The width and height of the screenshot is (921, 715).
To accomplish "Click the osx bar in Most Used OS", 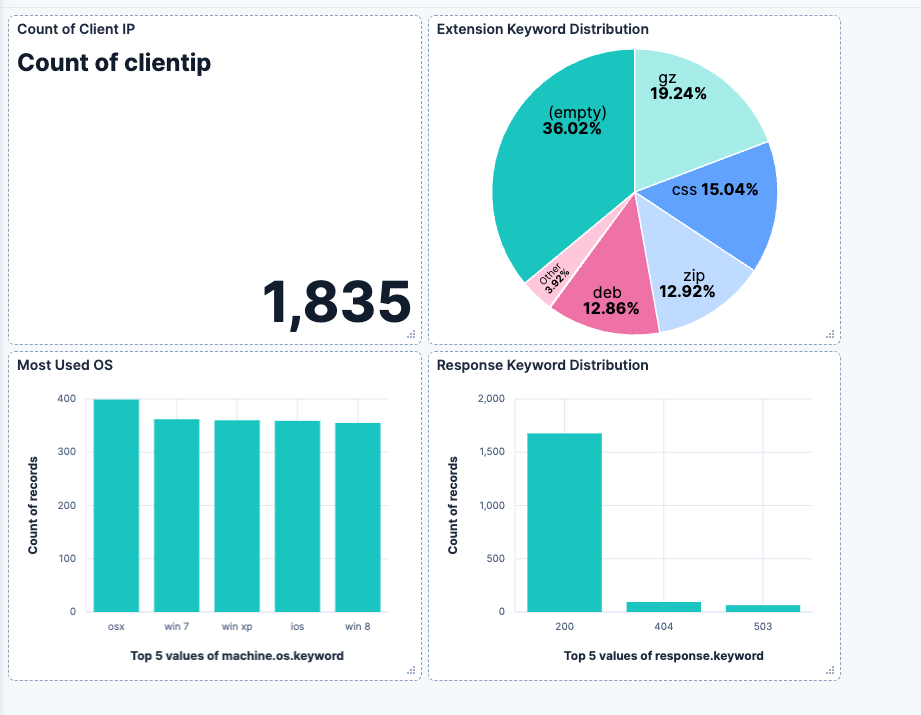I will [x=116, y=506].
